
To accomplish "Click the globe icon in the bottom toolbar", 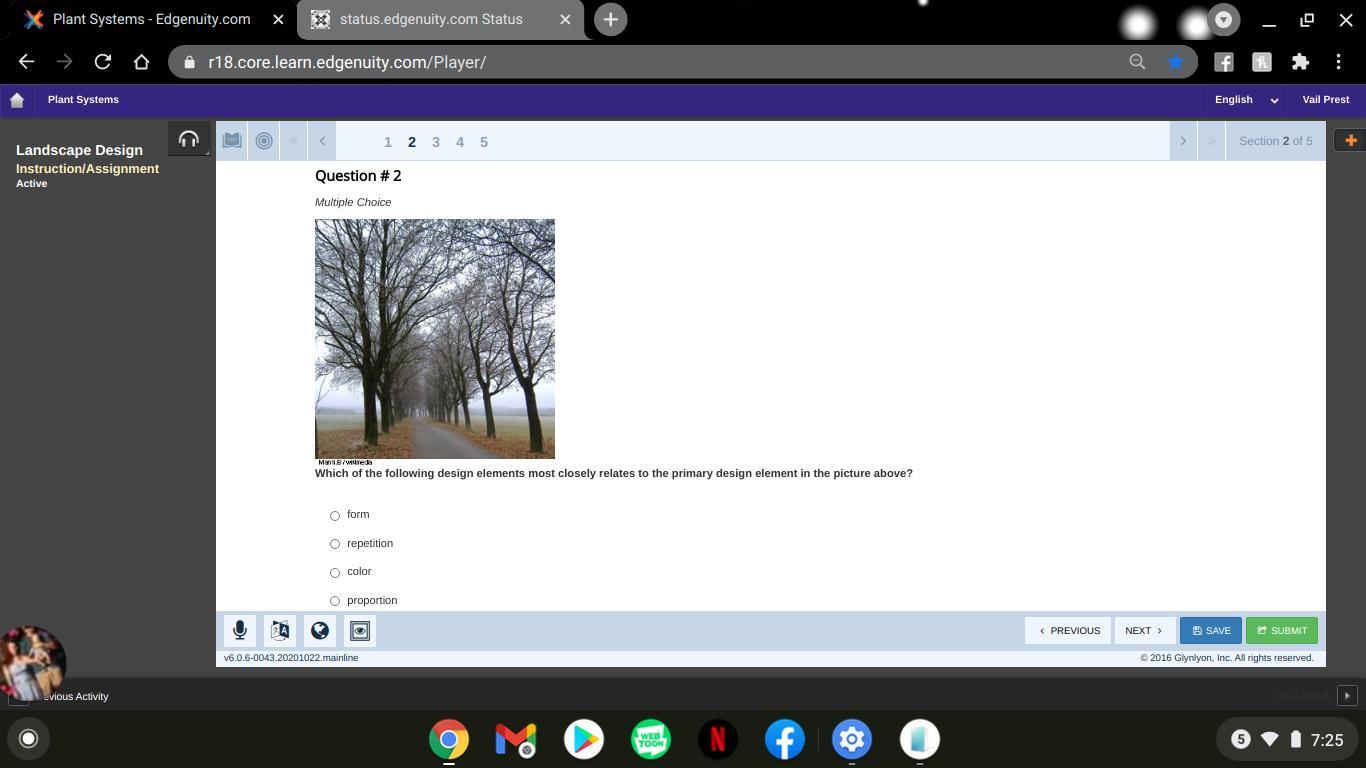I will pos(320,630).
